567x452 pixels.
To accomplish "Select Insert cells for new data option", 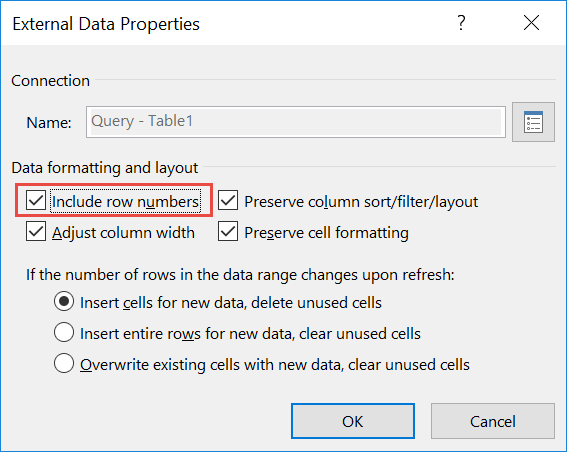I will (64, 302).
